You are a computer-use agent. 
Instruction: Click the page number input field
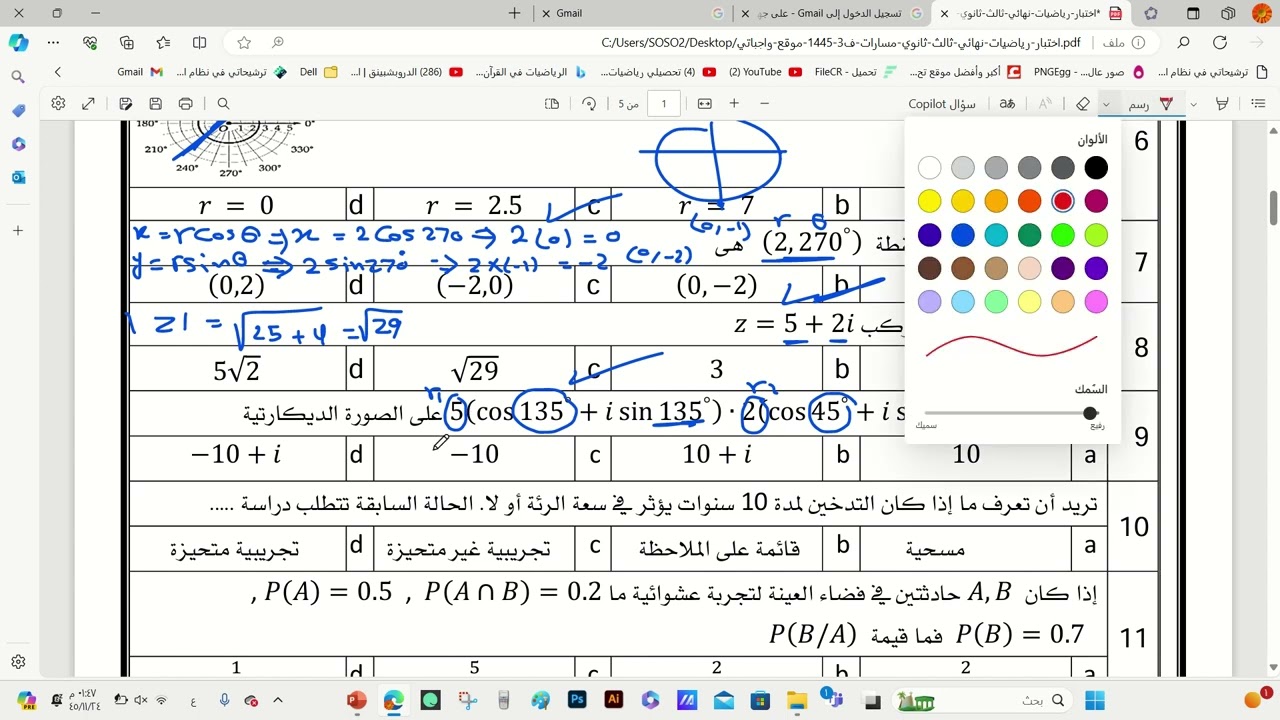point(663,104)
